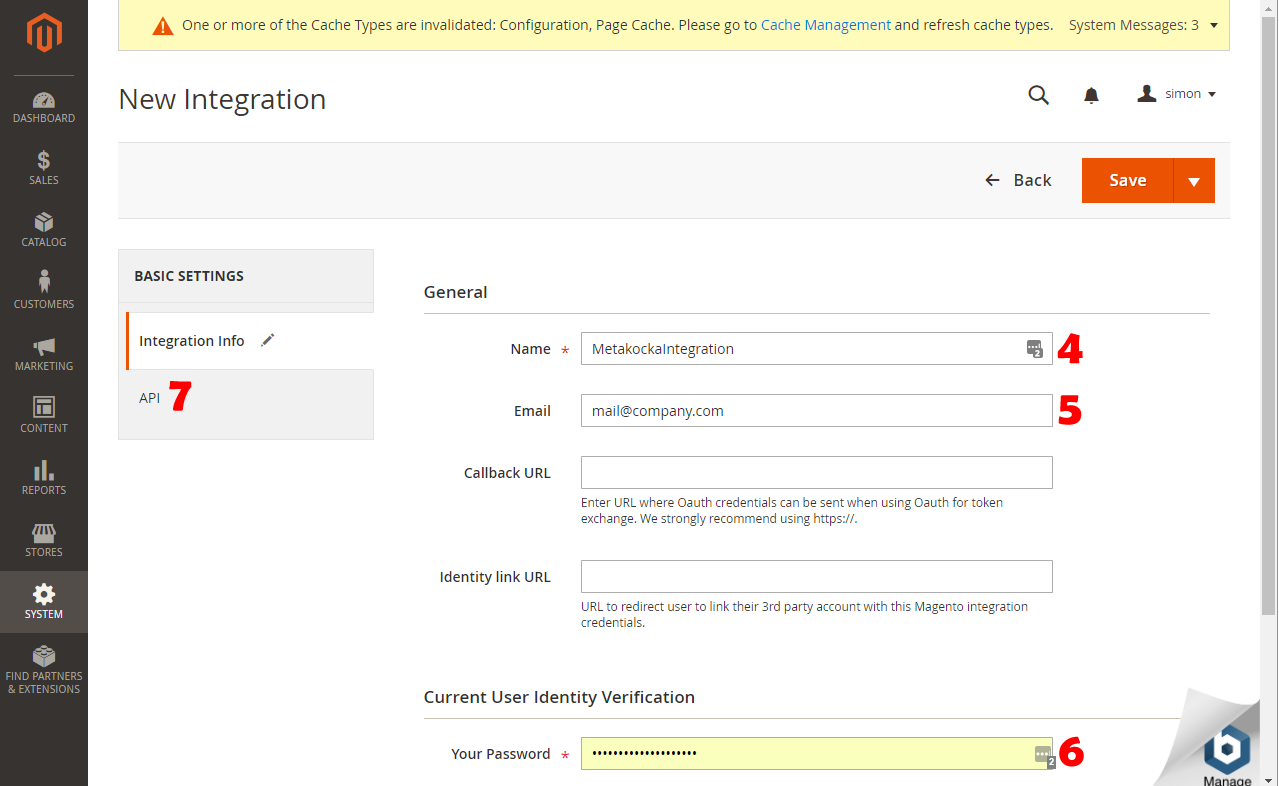1279x786 pixels.
Task: Click the search magnifier icon
Action: (x=1039, y=95)
